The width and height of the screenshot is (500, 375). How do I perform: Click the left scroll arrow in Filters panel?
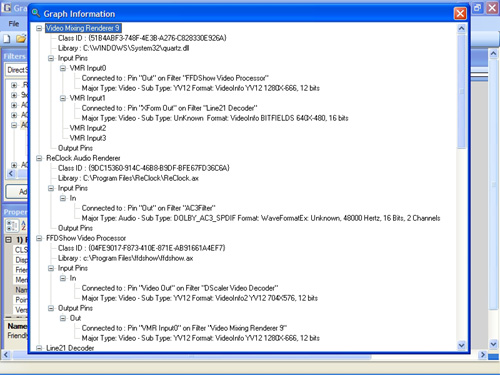pos(11,173)
